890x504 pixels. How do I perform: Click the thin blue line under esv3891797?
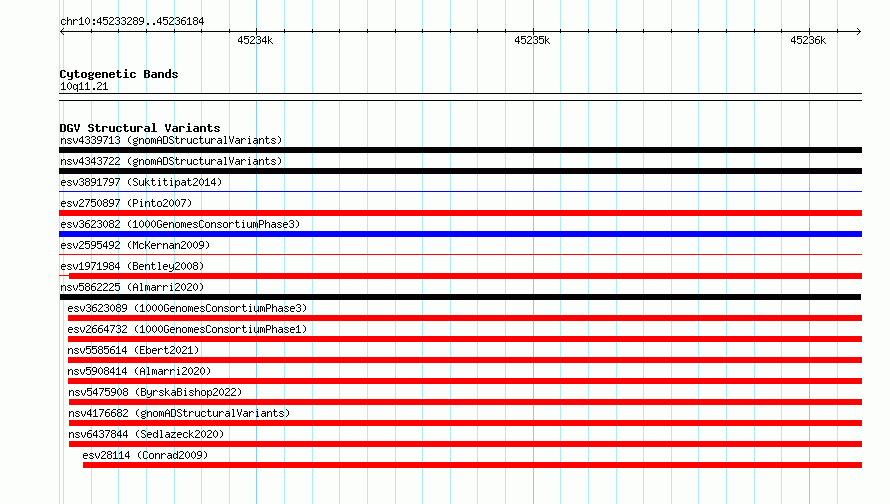[460, 192]
